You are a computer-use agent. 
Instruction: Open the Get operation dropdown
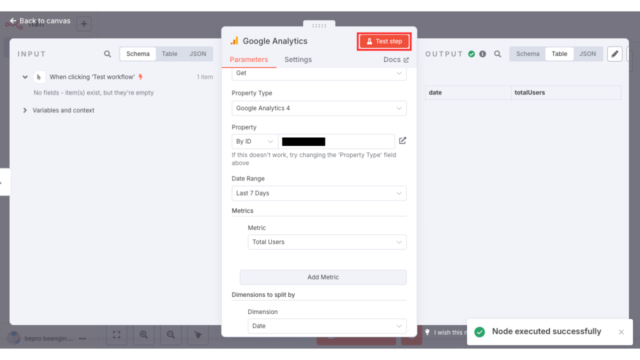[319, 73]
